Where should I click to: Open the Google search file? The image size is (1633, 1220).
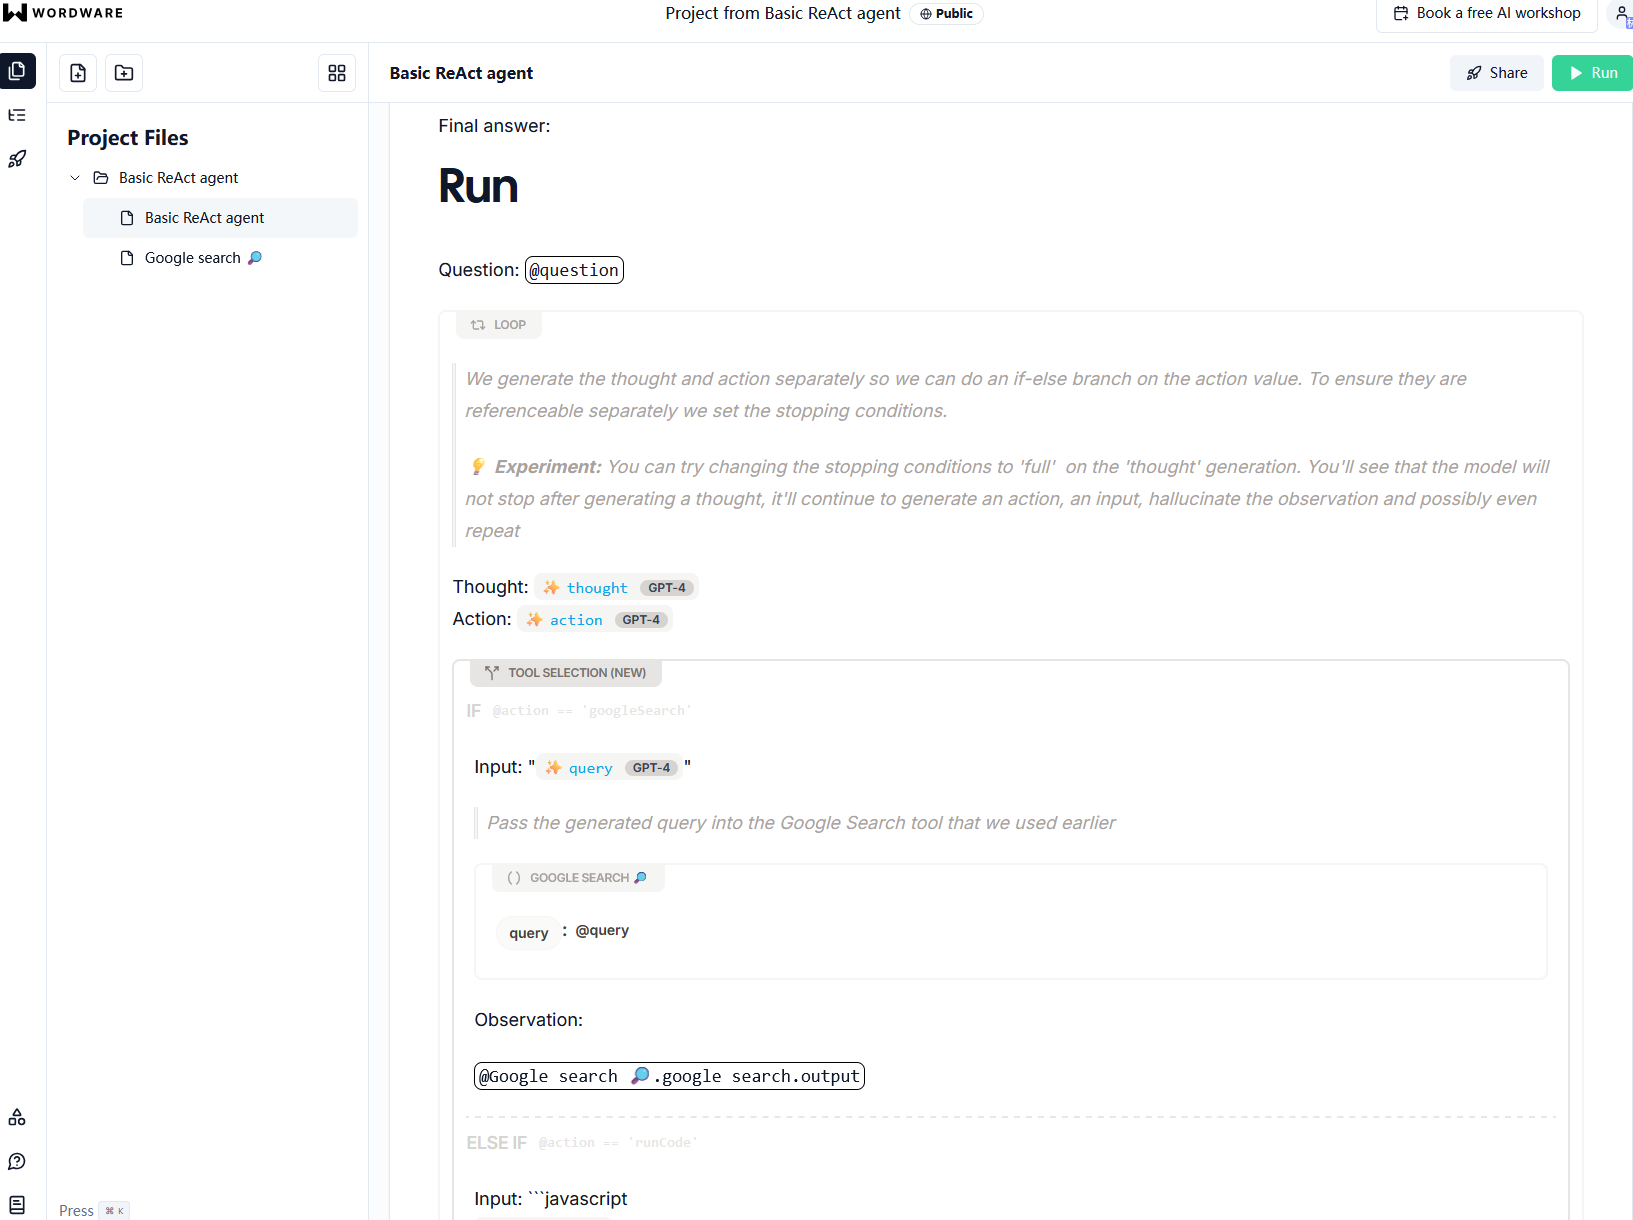click(x=193, y=258)
